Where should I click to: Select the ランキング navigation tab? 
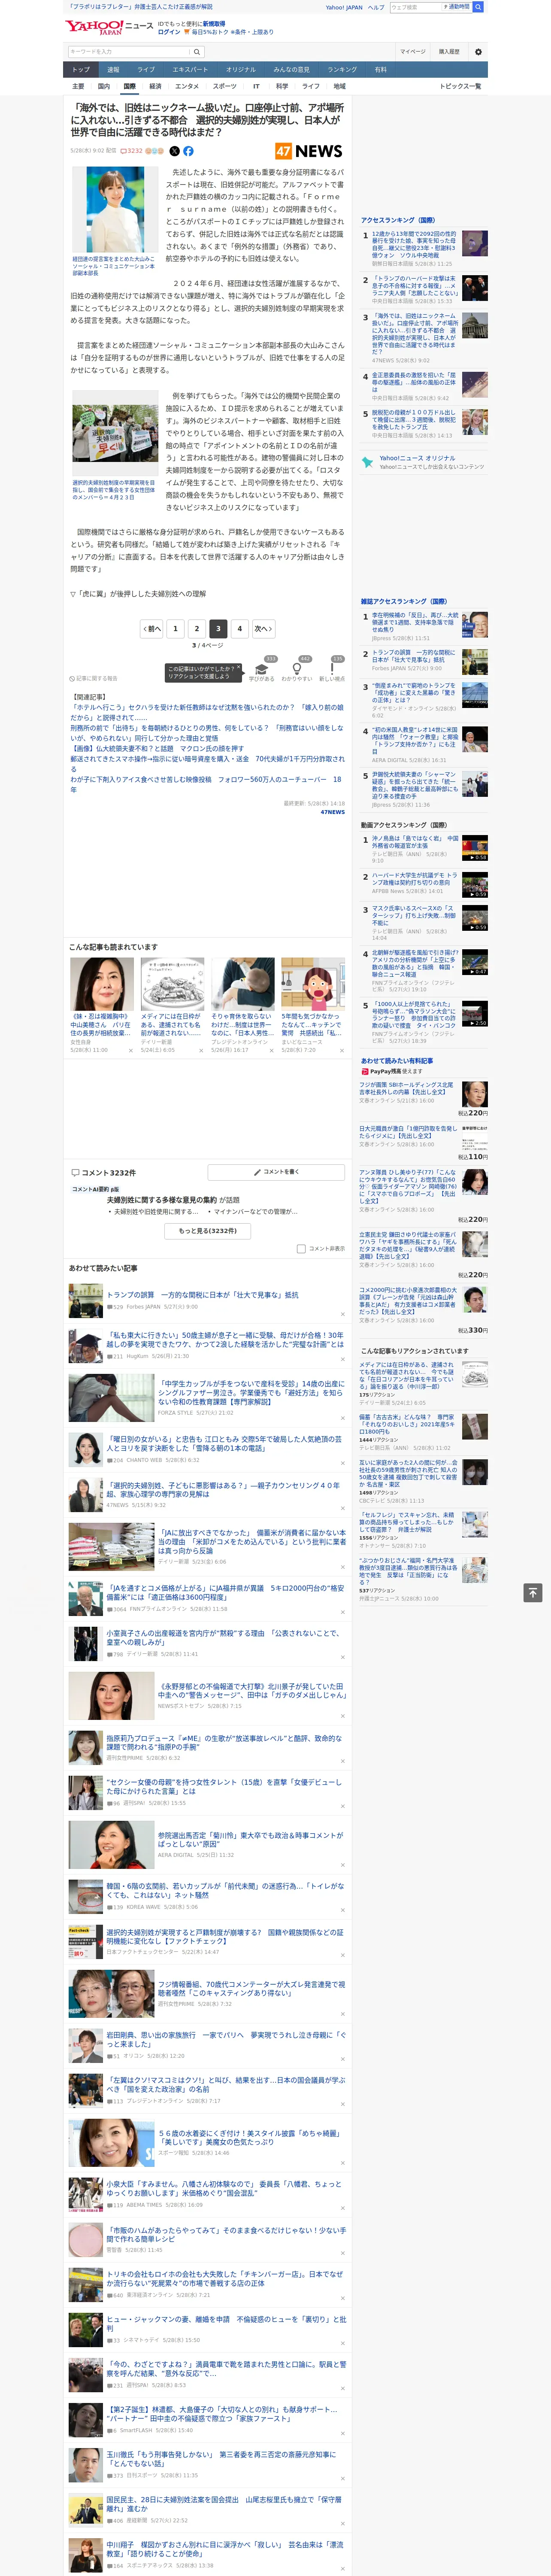(x=342, y=70)
